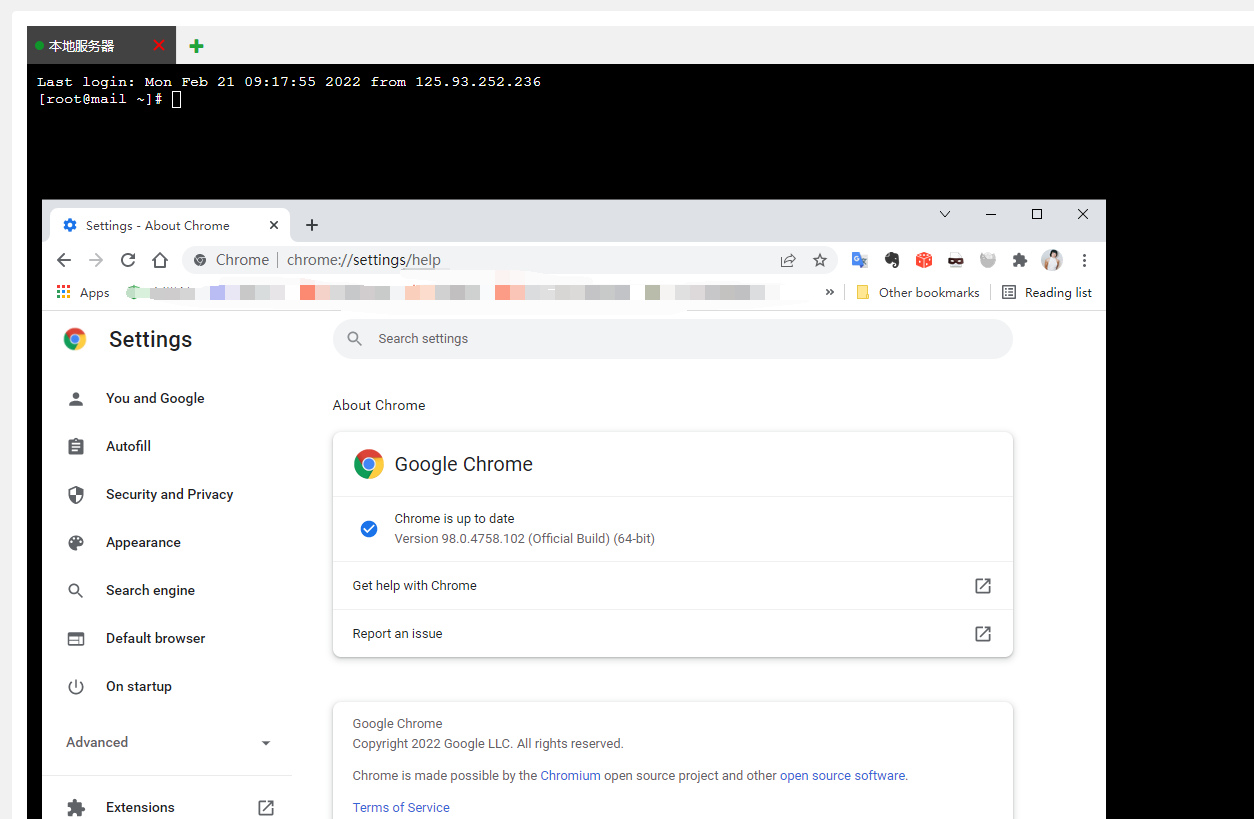
Task: Open the Chrome profile avatar
Action: [1052, 260]
